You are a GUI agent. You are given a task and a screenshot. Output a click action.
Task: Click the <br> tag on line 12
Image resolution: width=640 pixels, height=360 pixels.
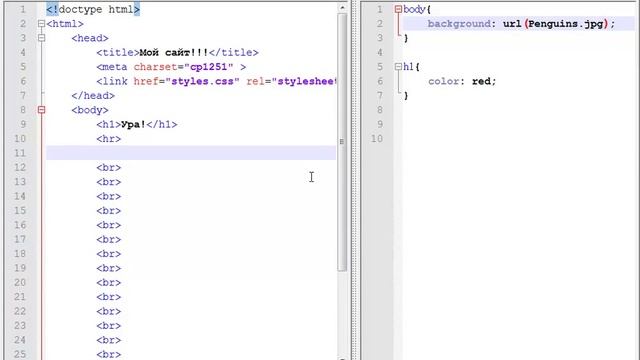tap(109, 168)
